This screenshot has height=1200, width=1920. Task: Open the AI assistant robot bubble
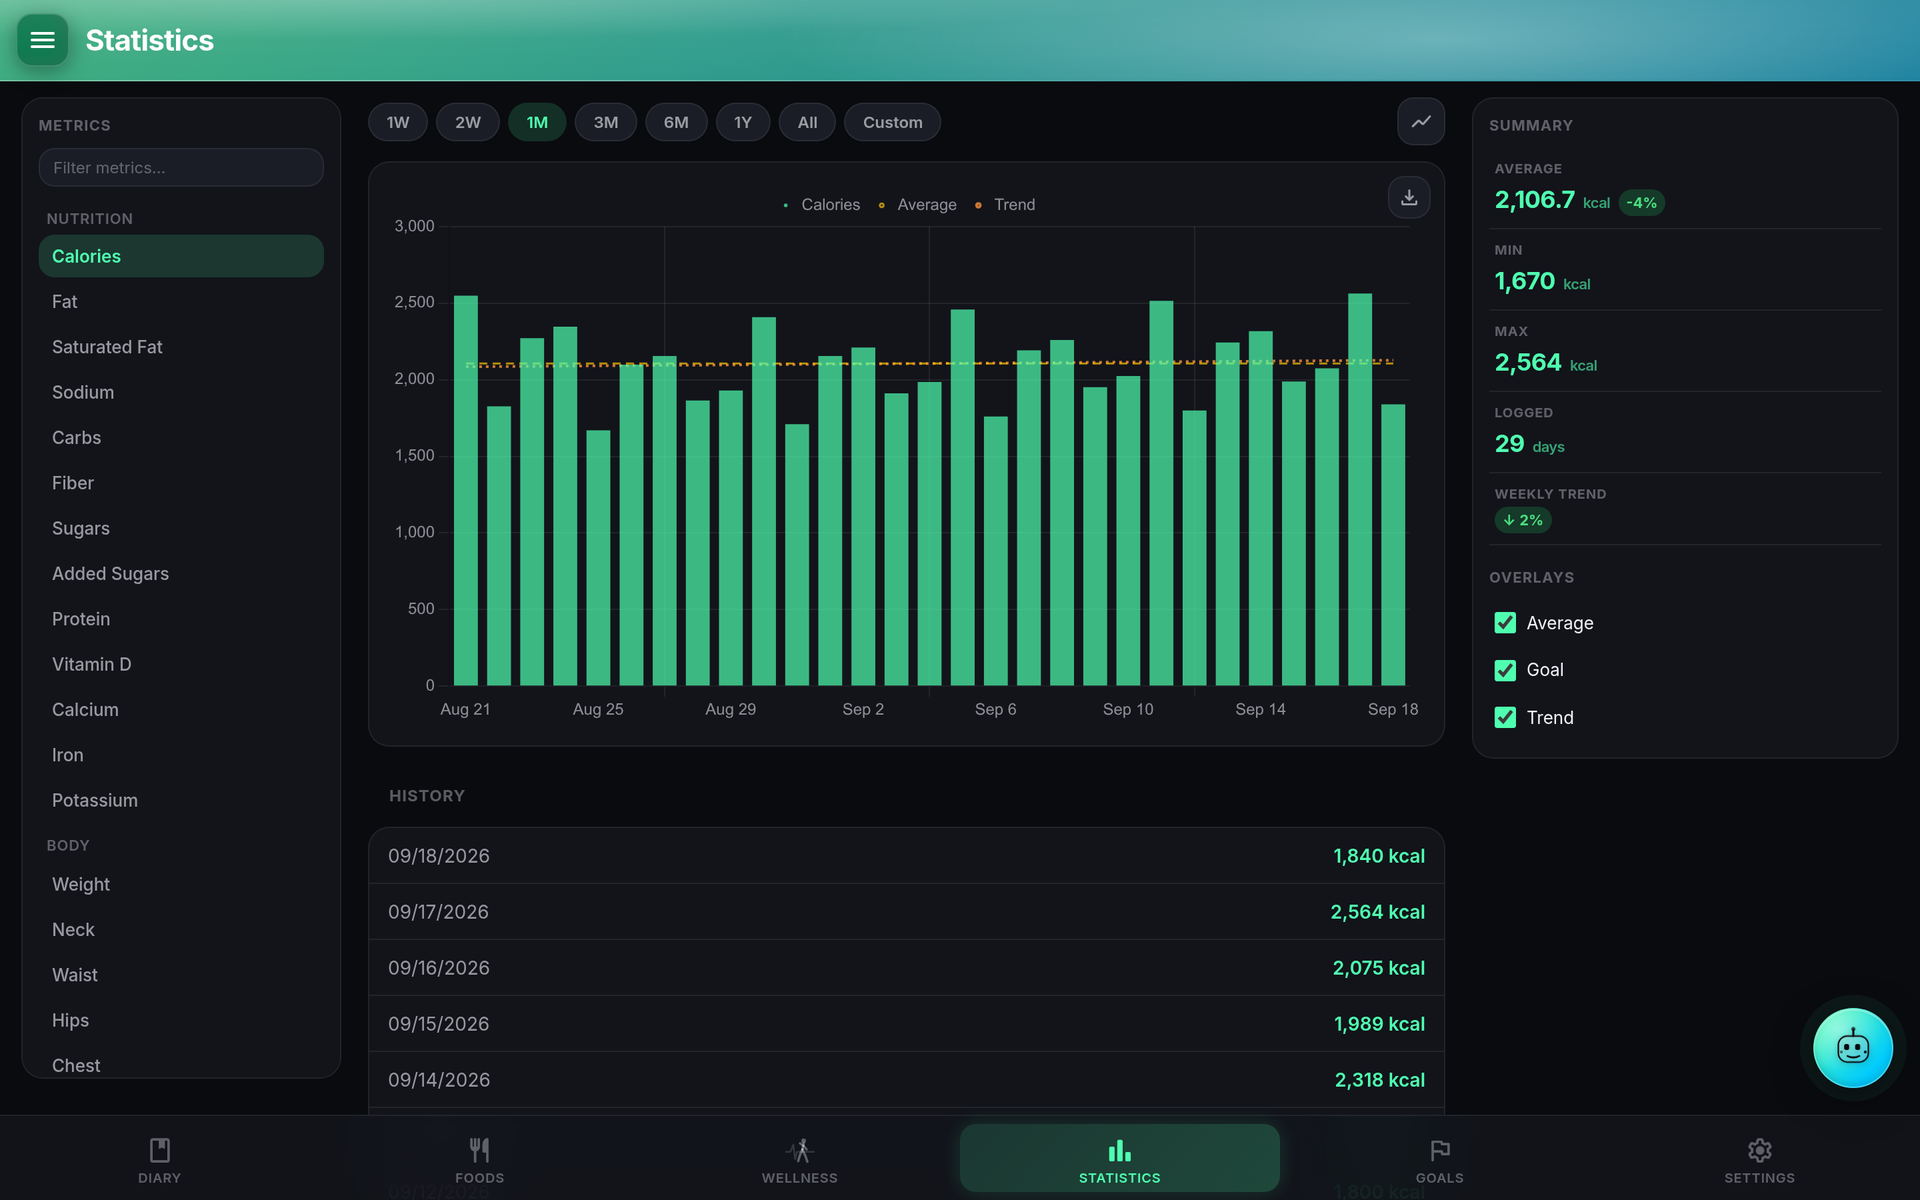pos(1852,1047)
